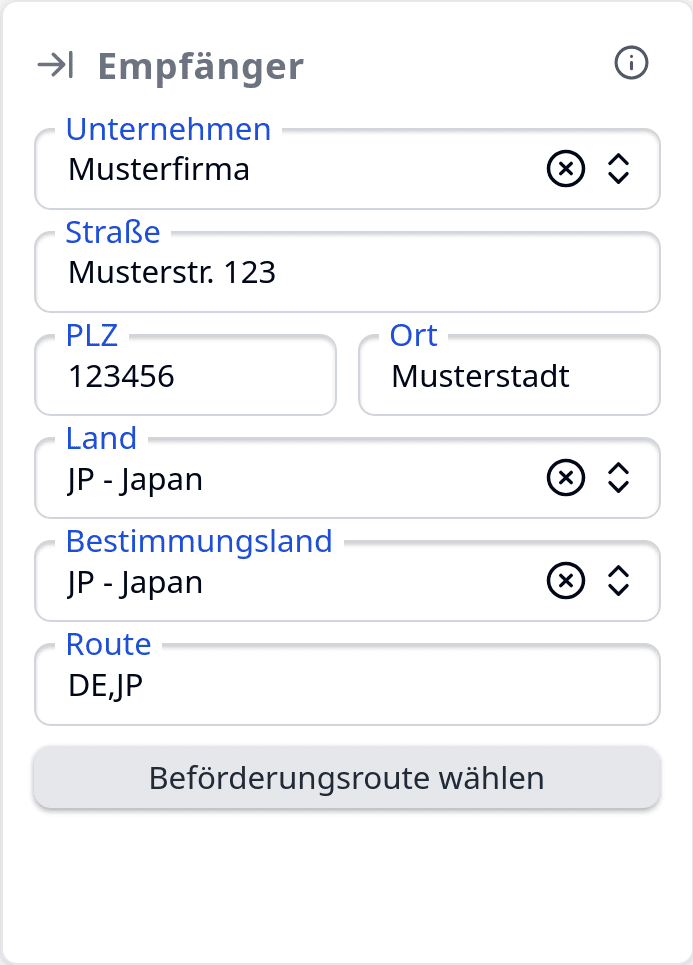Image resolution: width=693 pixels, height=965 pixels.
Task: Clear the Land field with the X icon
Action: tap(565, 478)
